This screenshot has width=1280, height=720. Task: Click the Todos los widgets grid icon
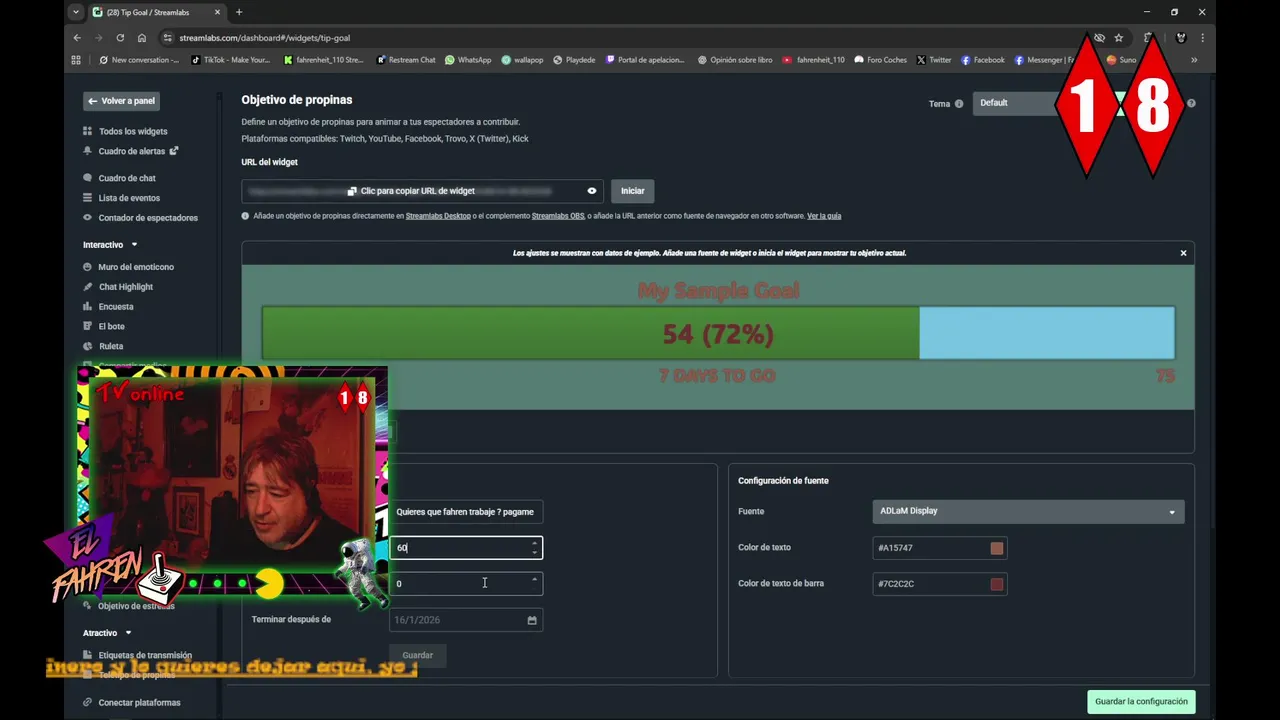(x=88, y=131)
